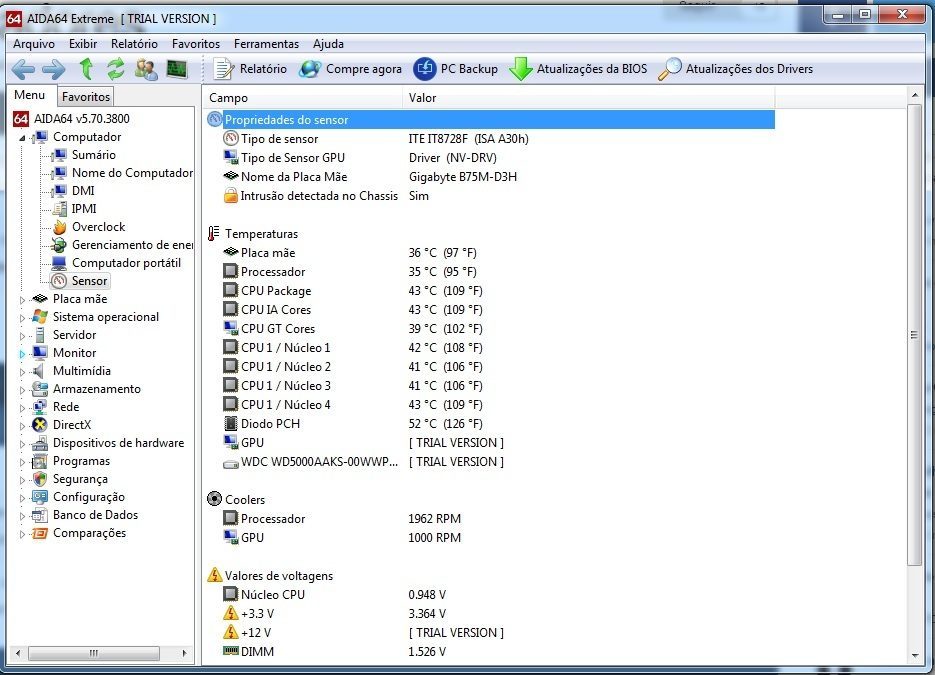Click the Compre agora globe icon

(x=309, y=69)
